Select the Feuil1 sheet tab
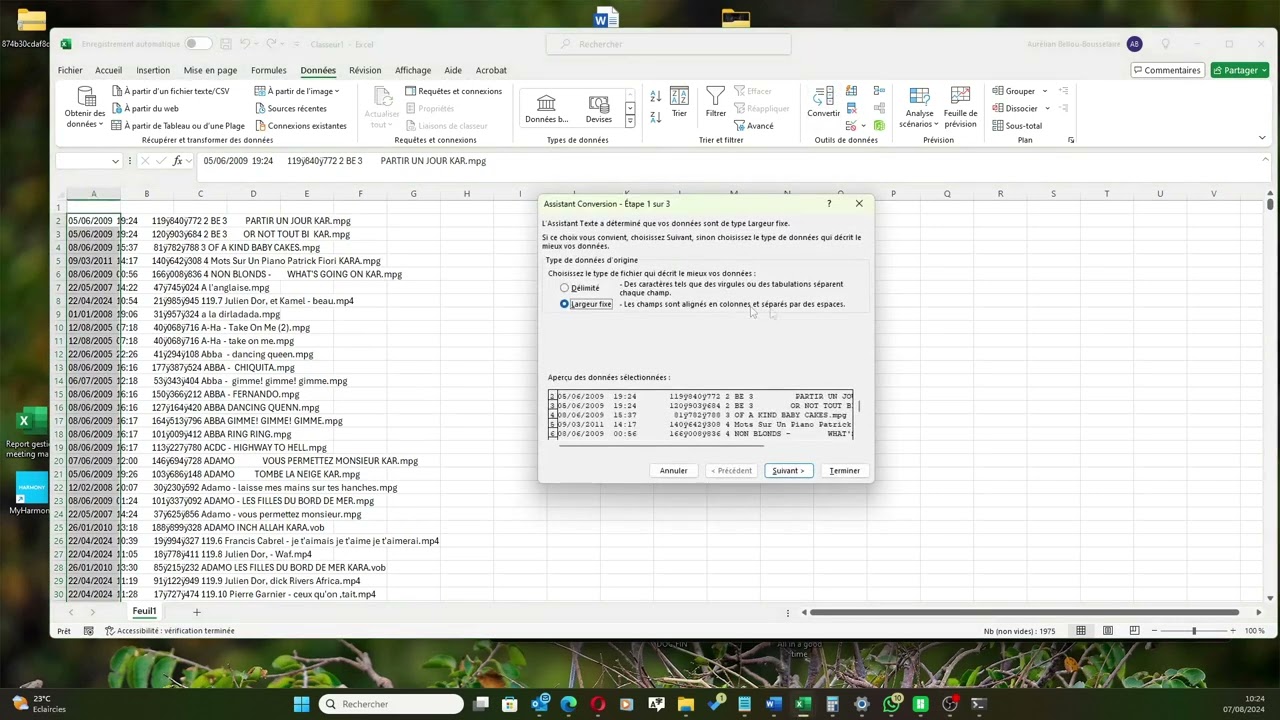 (144, 611)
